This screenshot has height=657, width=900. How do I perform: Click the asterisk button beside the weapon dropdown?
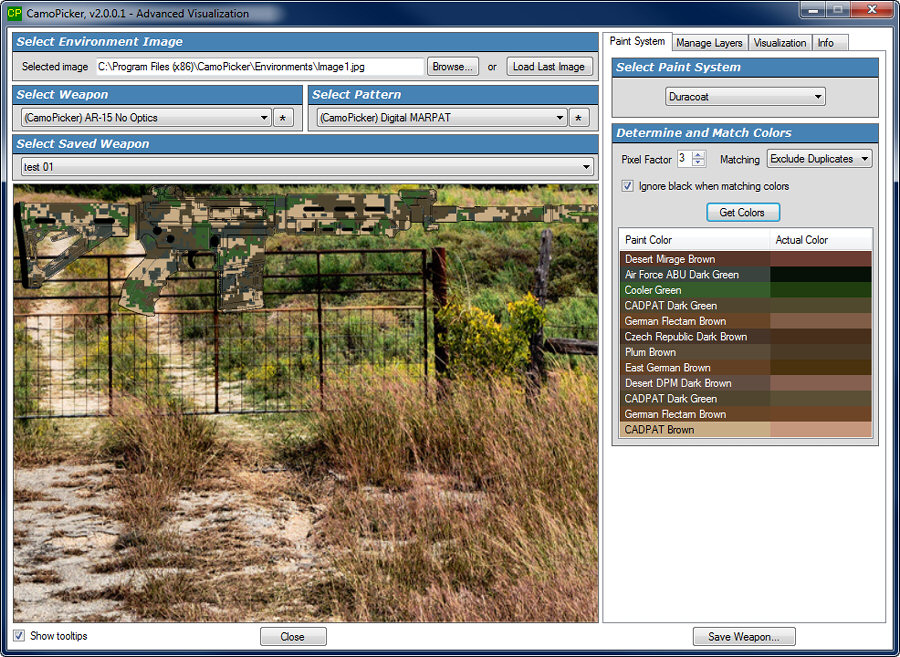point(284,118)
